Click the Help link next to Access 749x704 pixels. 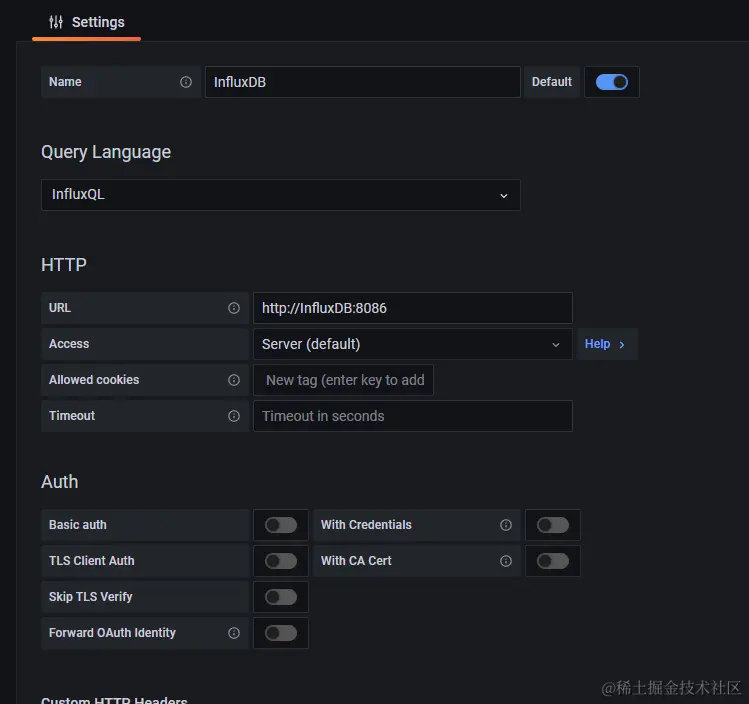(x=605, y=344)
